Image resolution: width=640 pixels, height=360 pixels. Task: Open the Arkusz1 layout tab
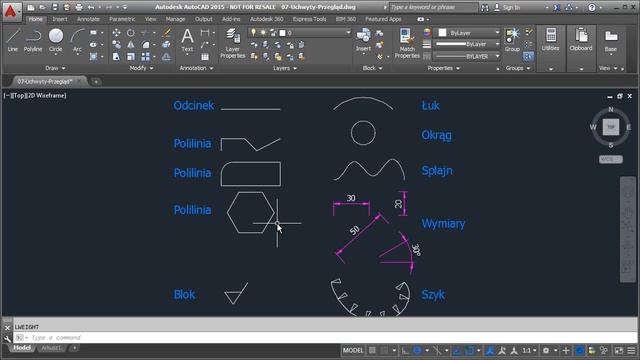[51, 348]
